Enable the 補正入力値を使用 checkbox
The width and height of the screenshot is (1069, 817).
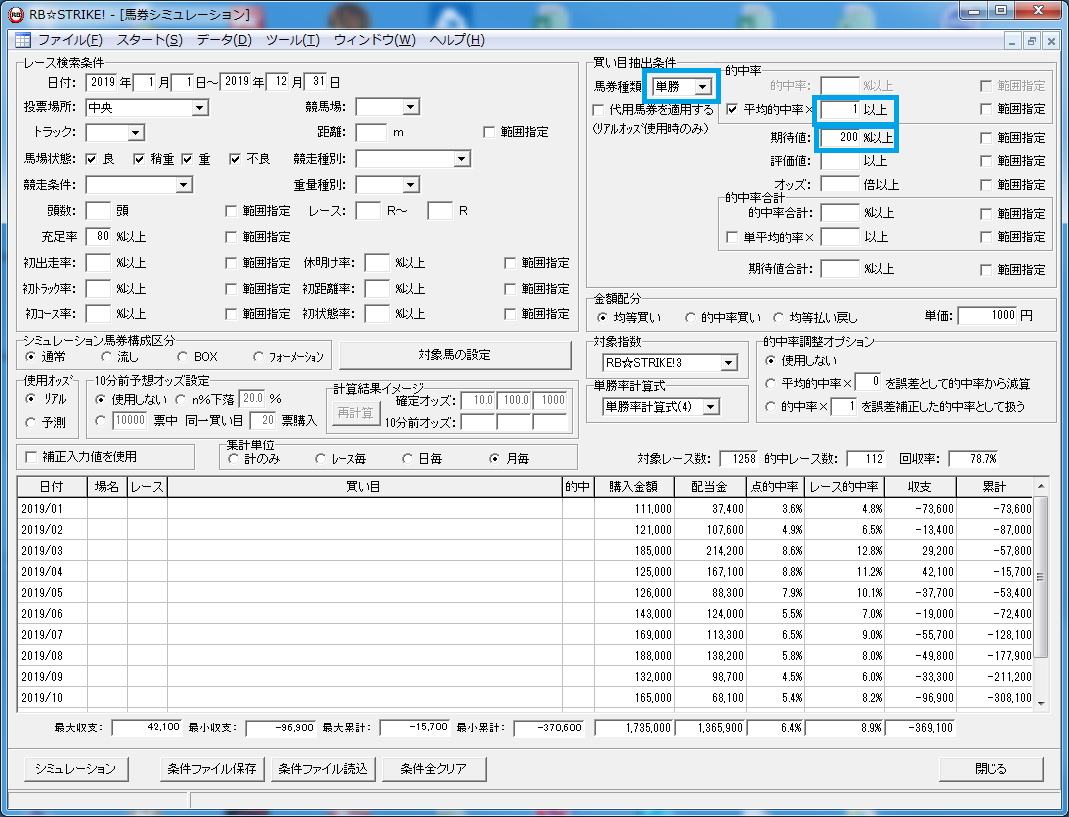click(31, 457)
